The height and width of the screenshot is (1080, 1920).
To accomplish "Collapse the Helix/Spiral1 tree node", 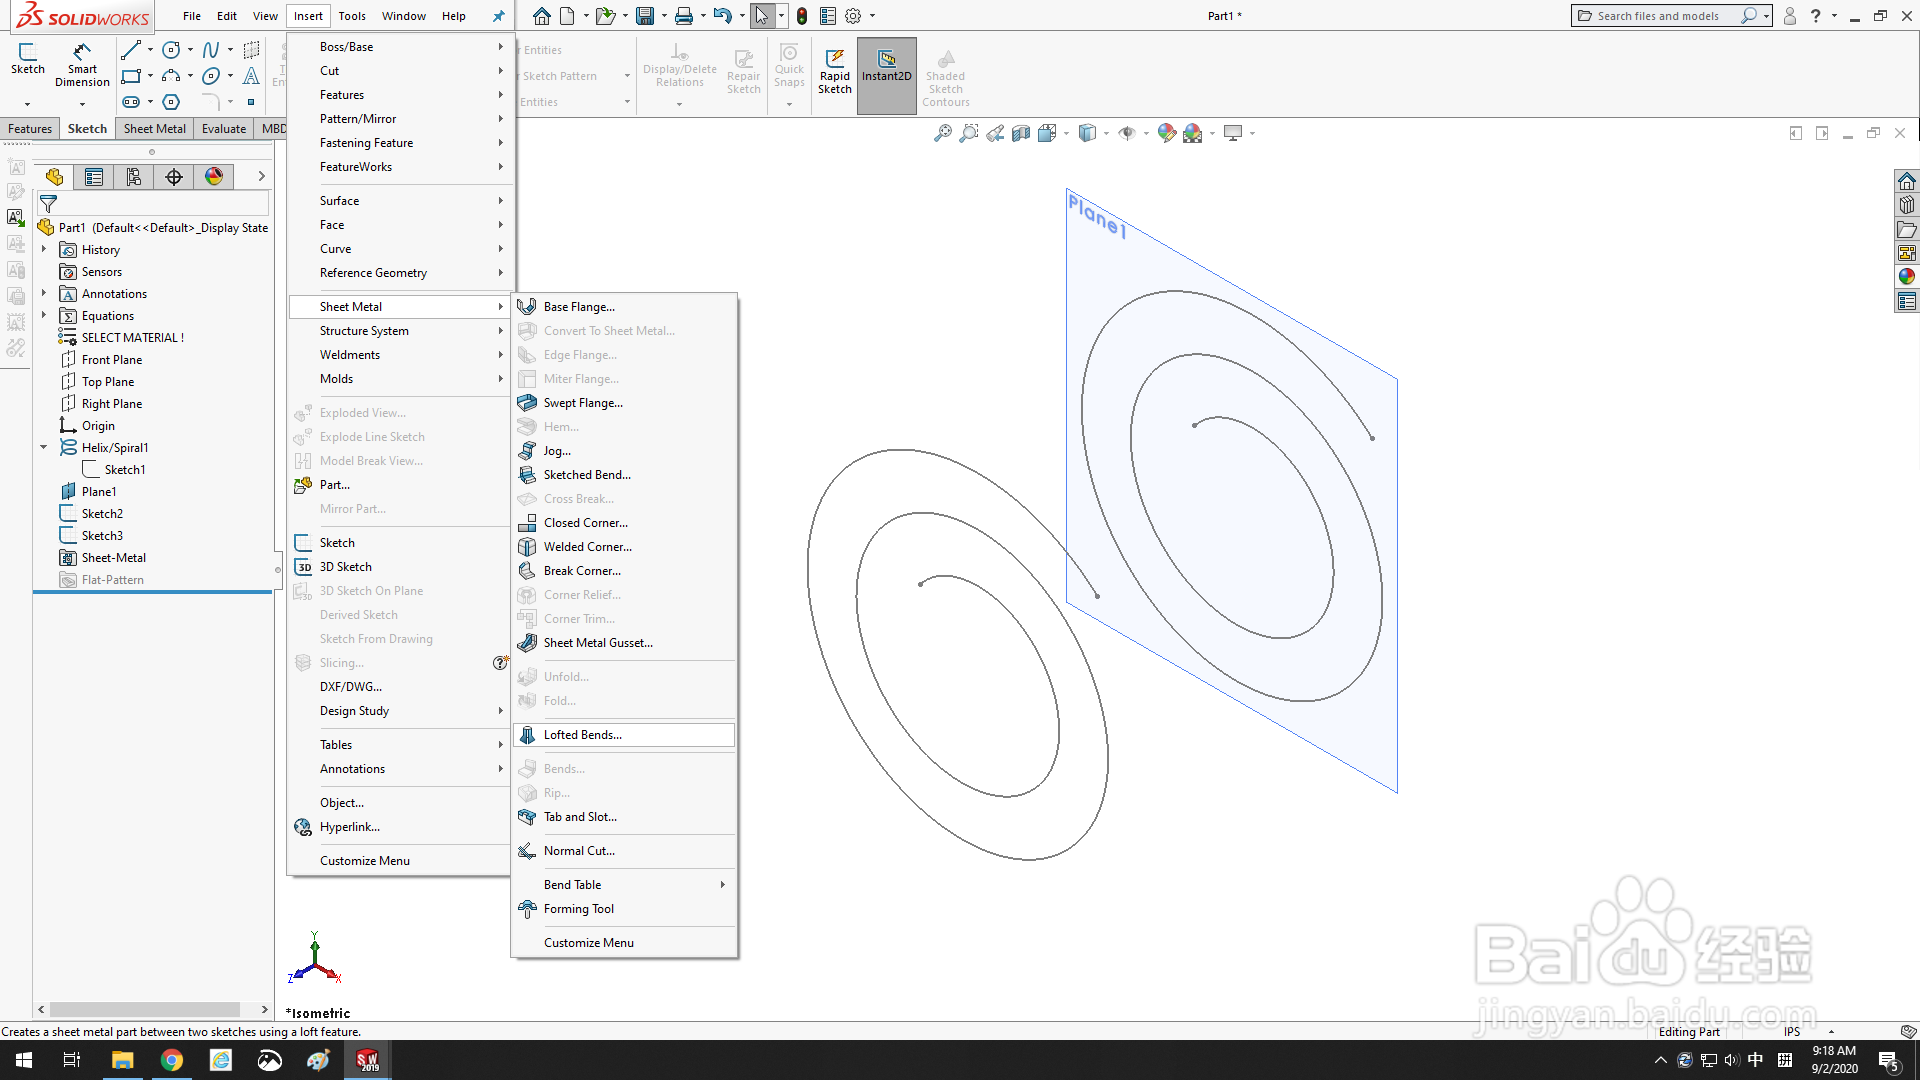I will [x=43, y=447].
